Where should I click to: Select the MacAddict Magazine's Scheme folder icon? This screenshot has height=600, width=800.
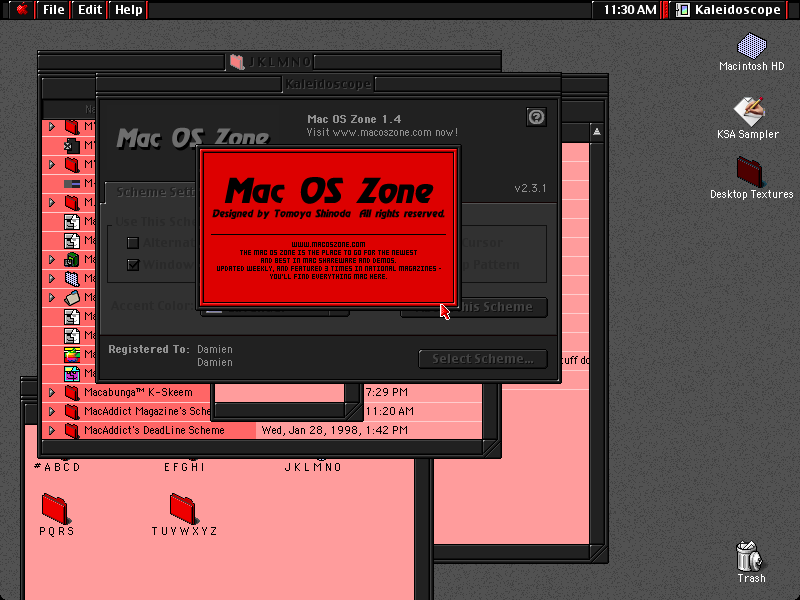(72, 411)
